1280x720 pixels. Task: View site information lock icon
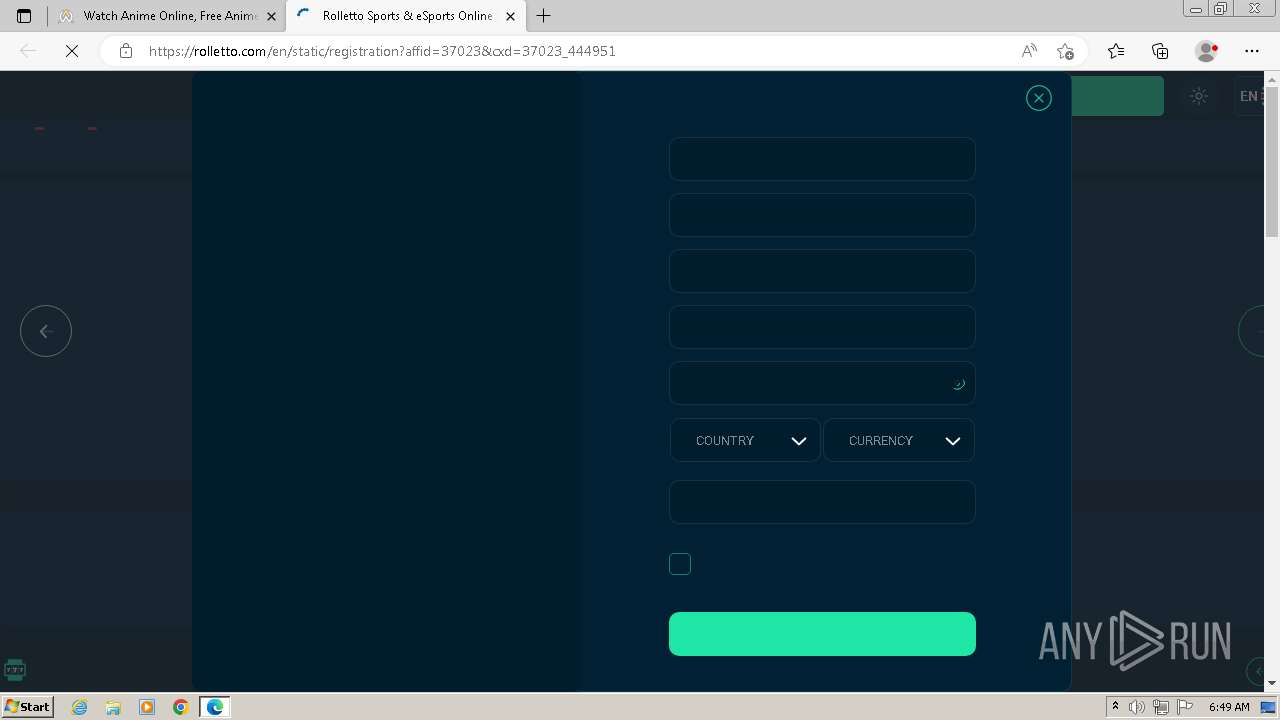click(x=126, y=51)
